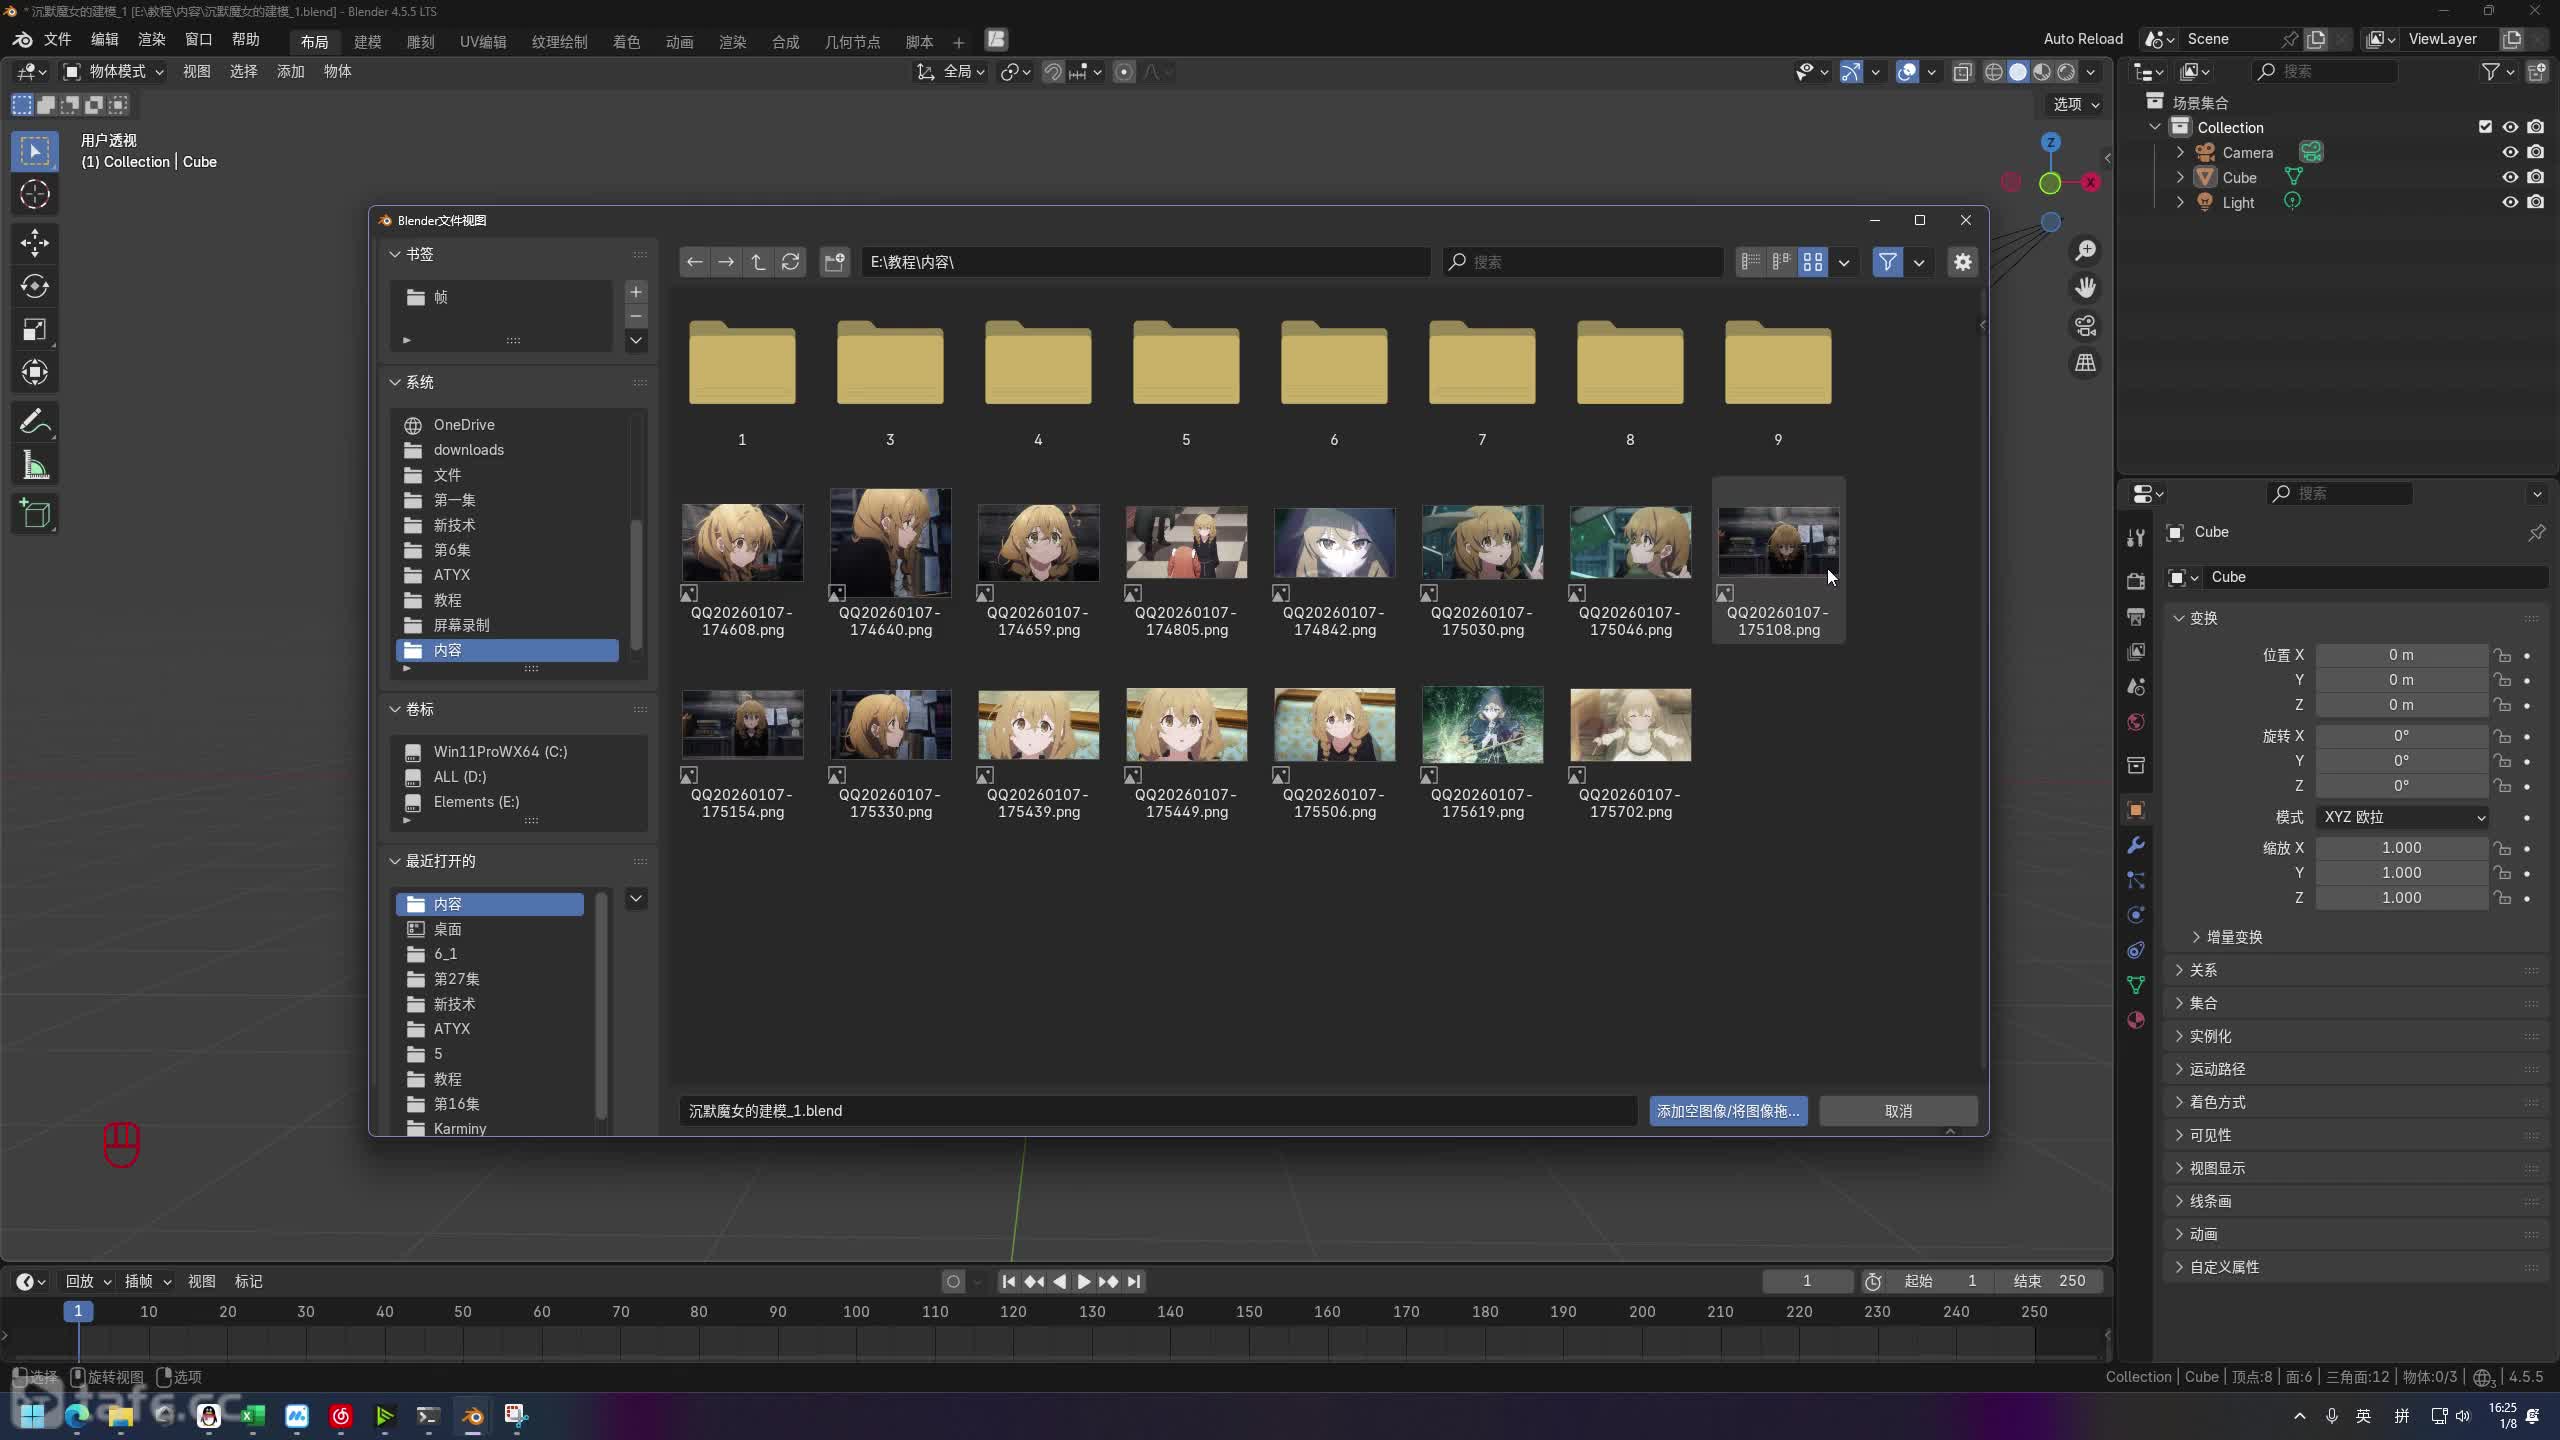Toggle file filter button in the file browser
2560x1440 pixels.
(x=1887, y=262)
